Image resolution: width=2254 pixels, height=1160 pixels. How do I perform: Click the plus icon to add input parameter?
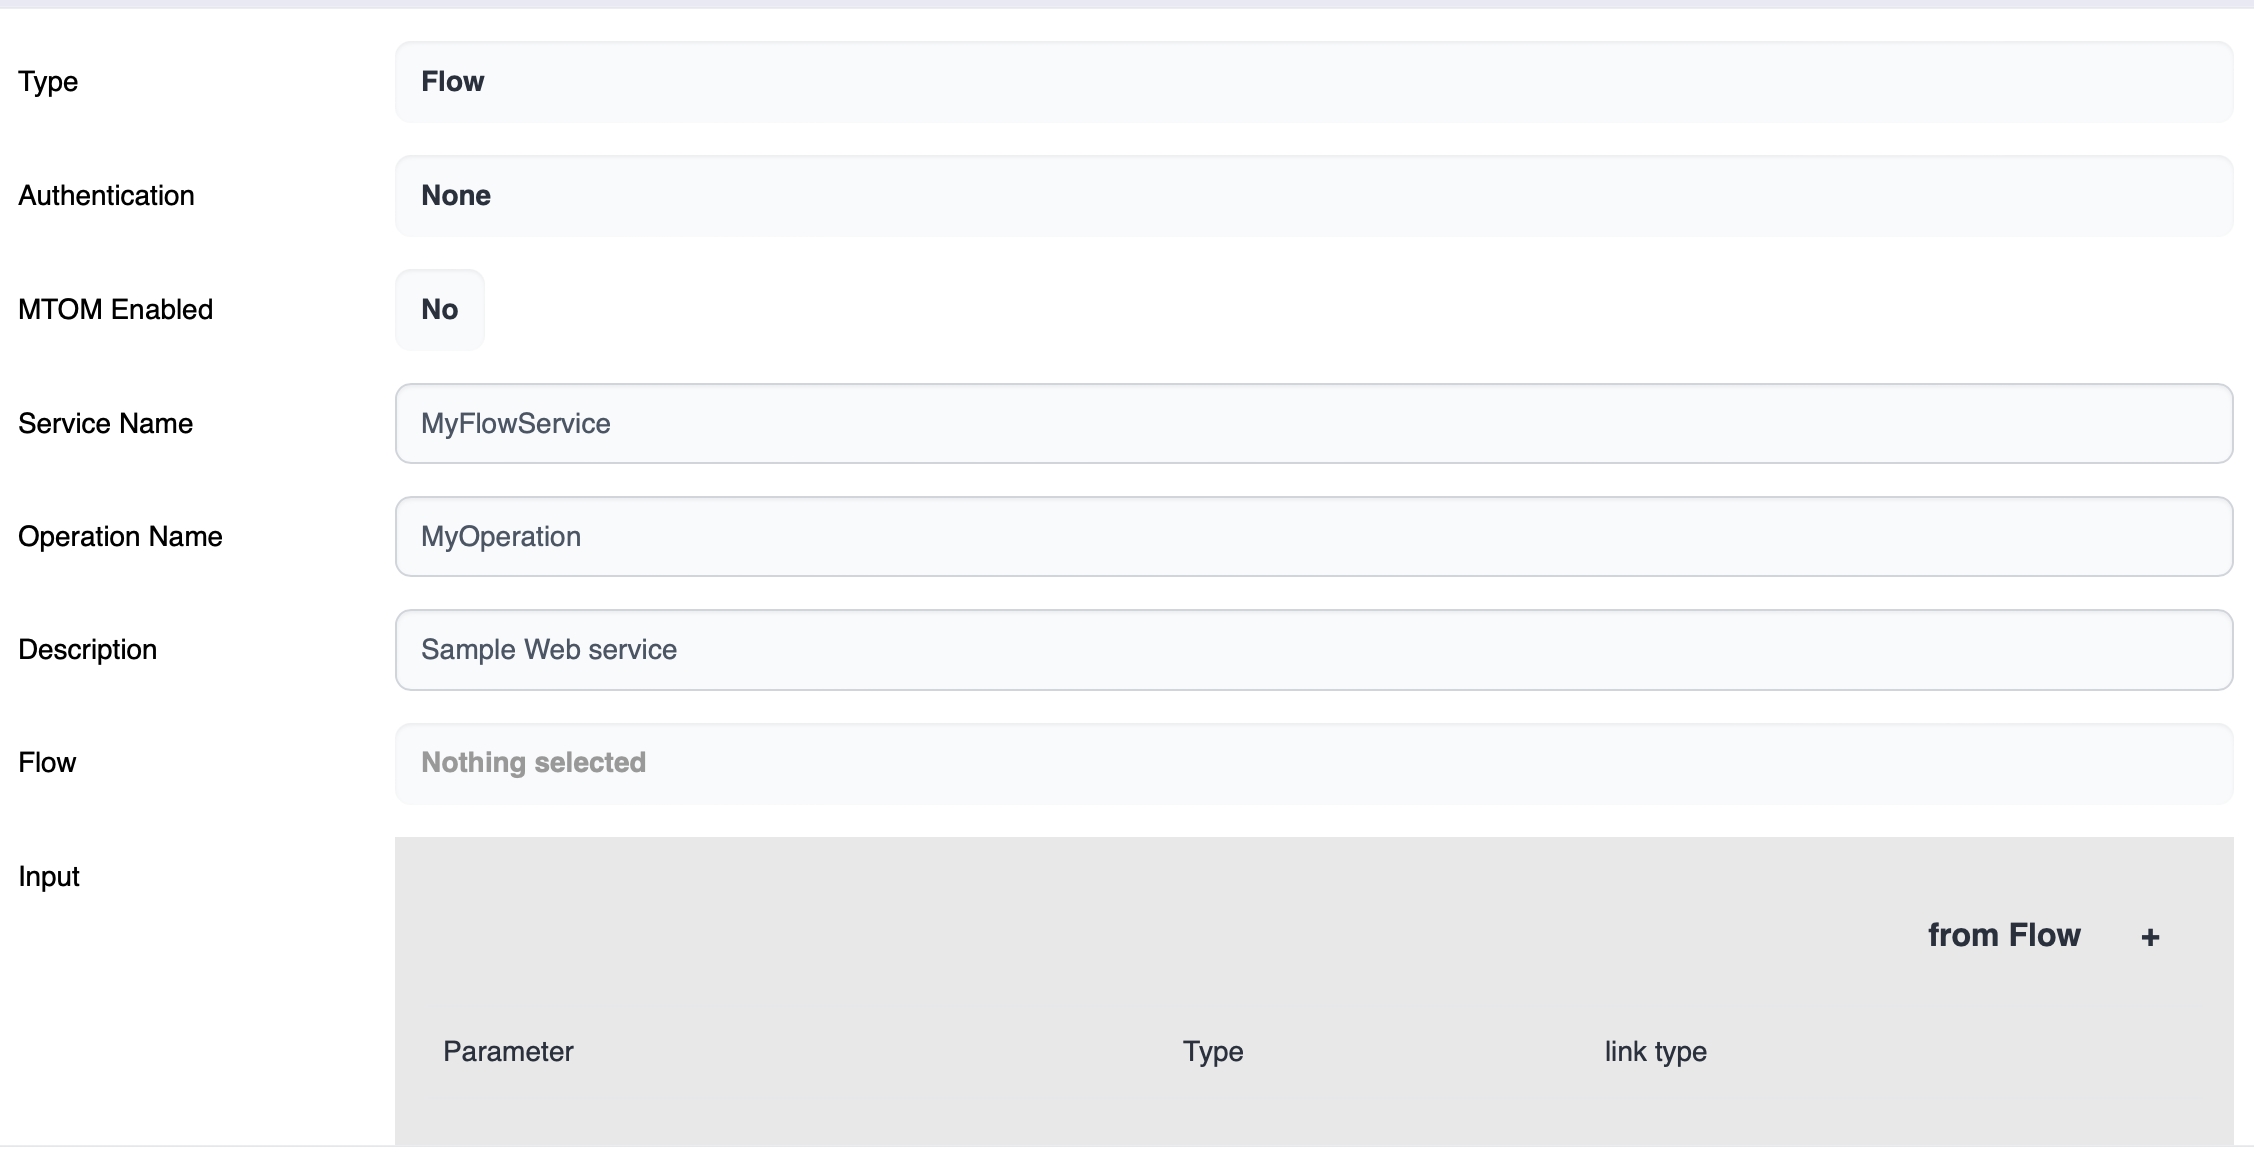tap(2150, 937)
